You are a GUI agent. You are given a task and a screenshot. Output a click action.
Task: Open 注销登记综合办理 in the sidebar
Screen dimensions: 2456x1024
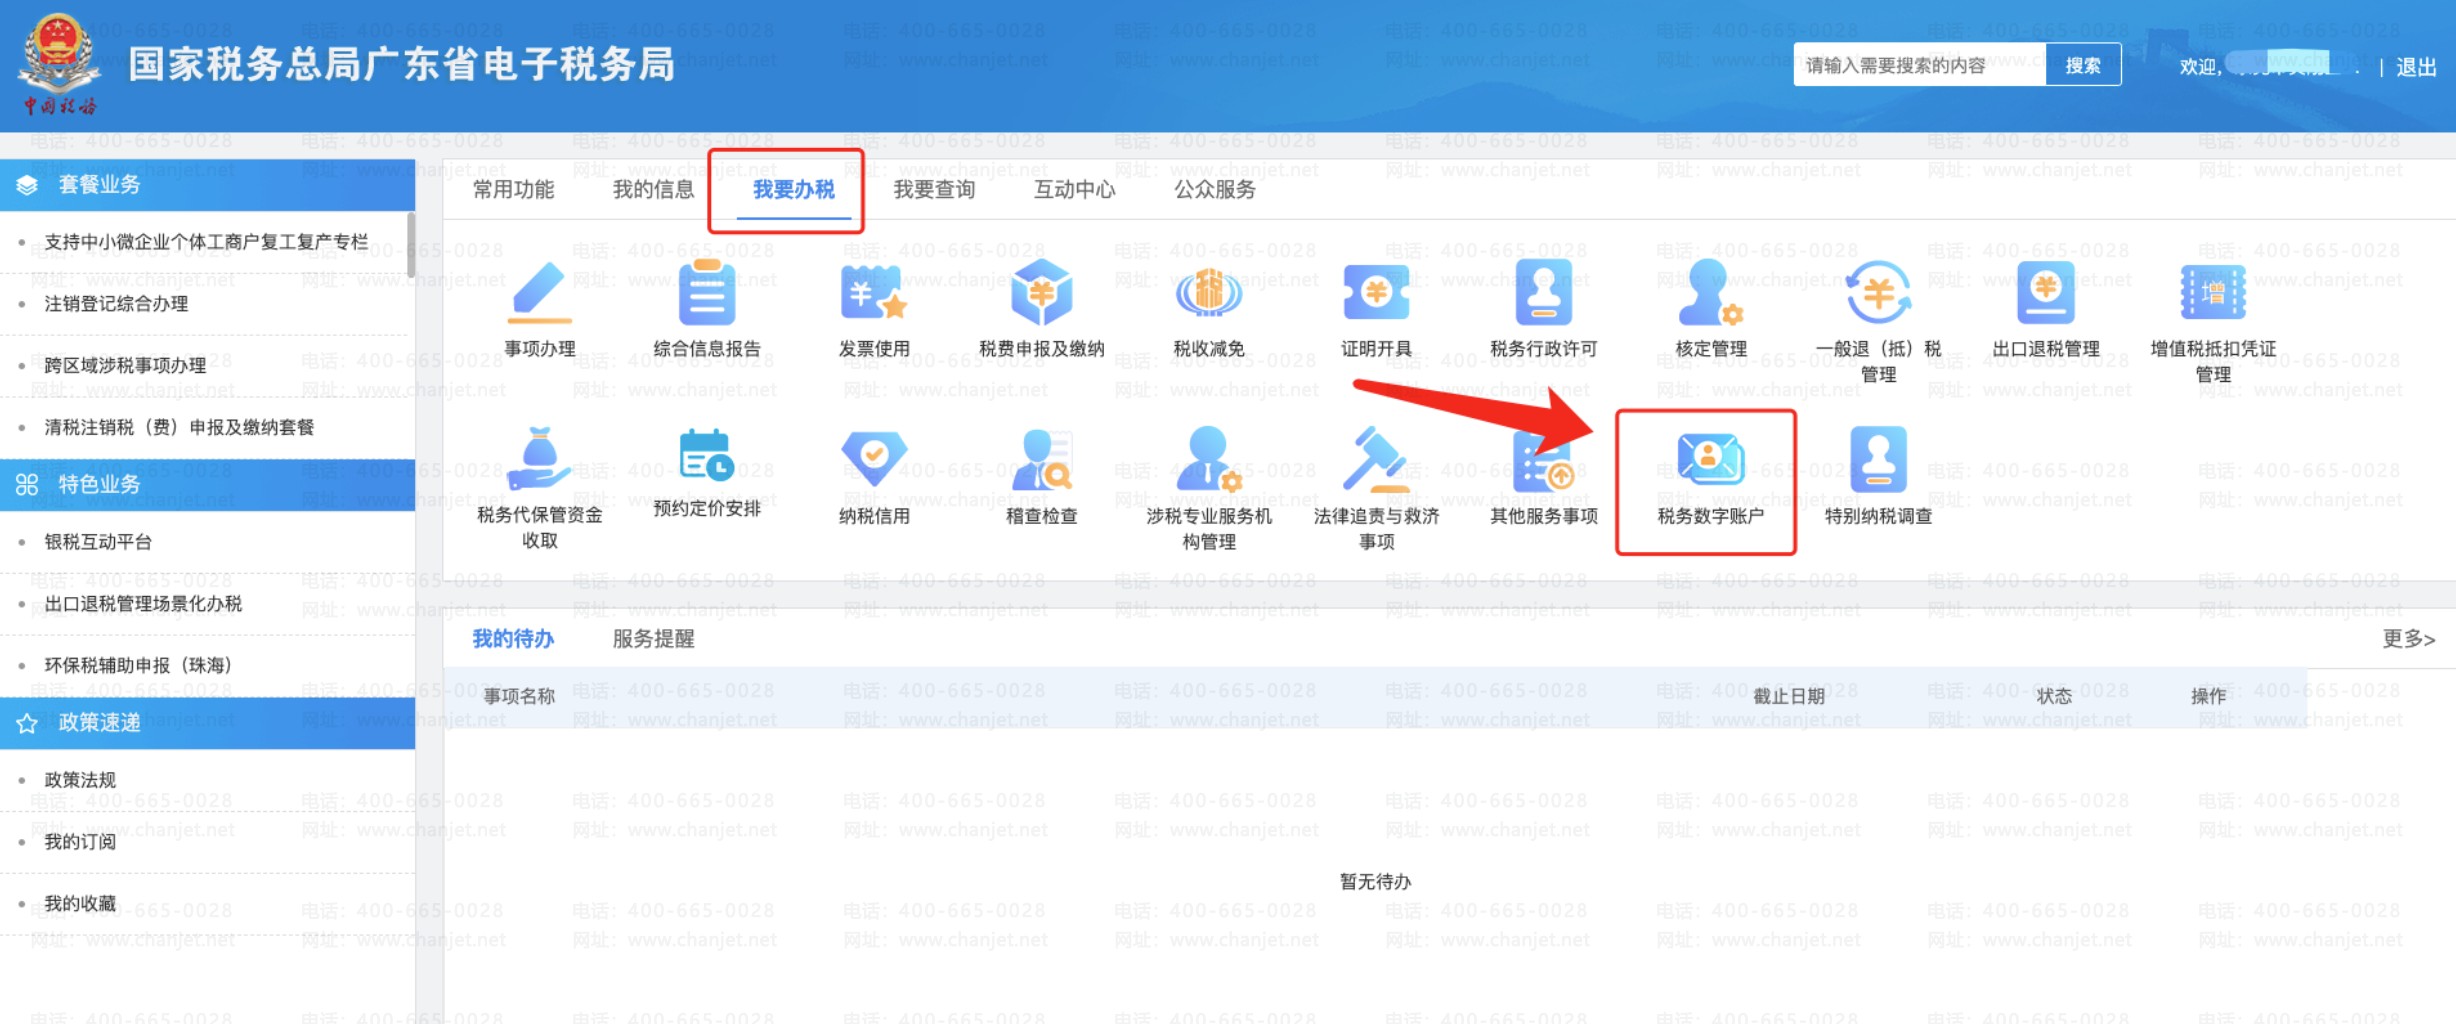click(x=116, y=304)
